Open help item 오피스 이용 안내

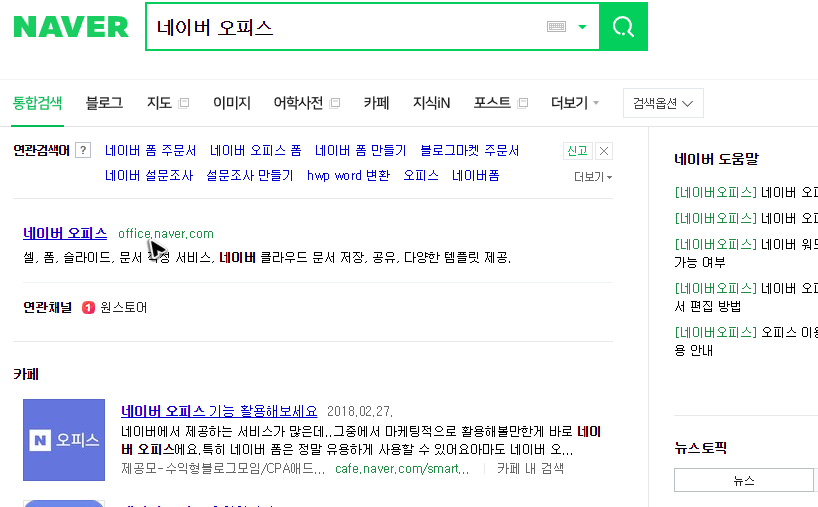(x=746, y=341)
